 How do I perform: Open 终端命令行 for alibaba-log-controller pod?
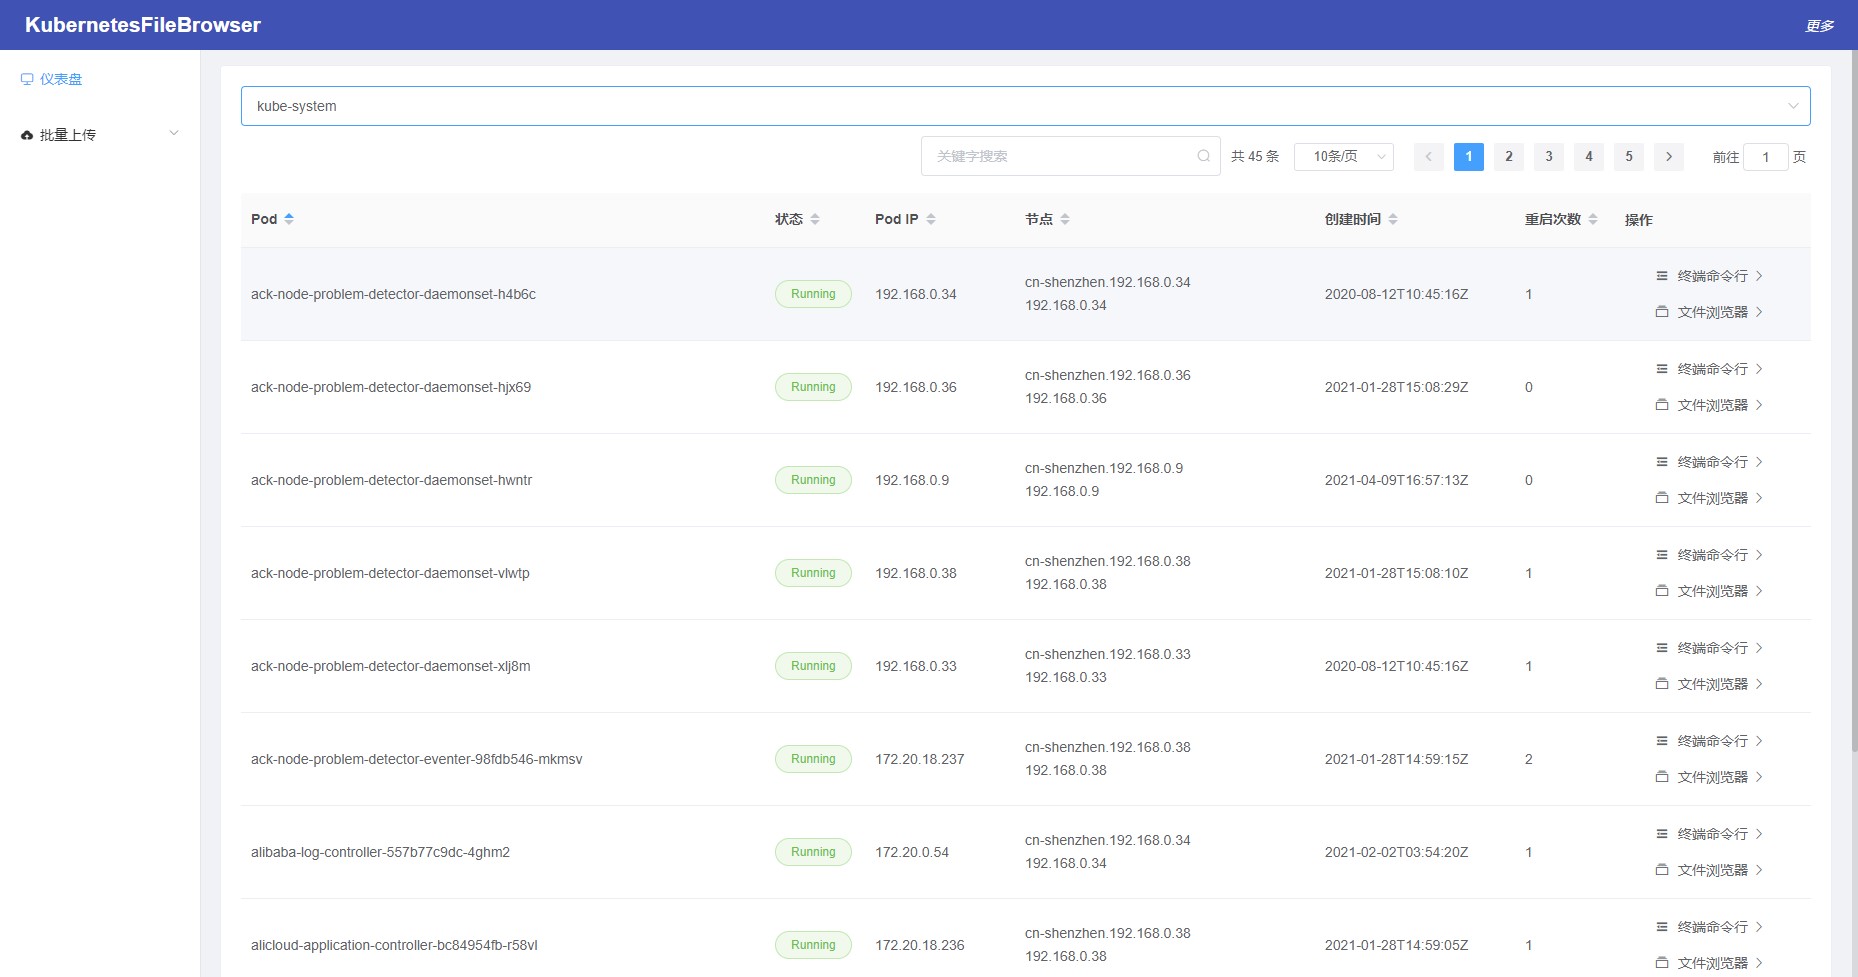click(1710, 834)
